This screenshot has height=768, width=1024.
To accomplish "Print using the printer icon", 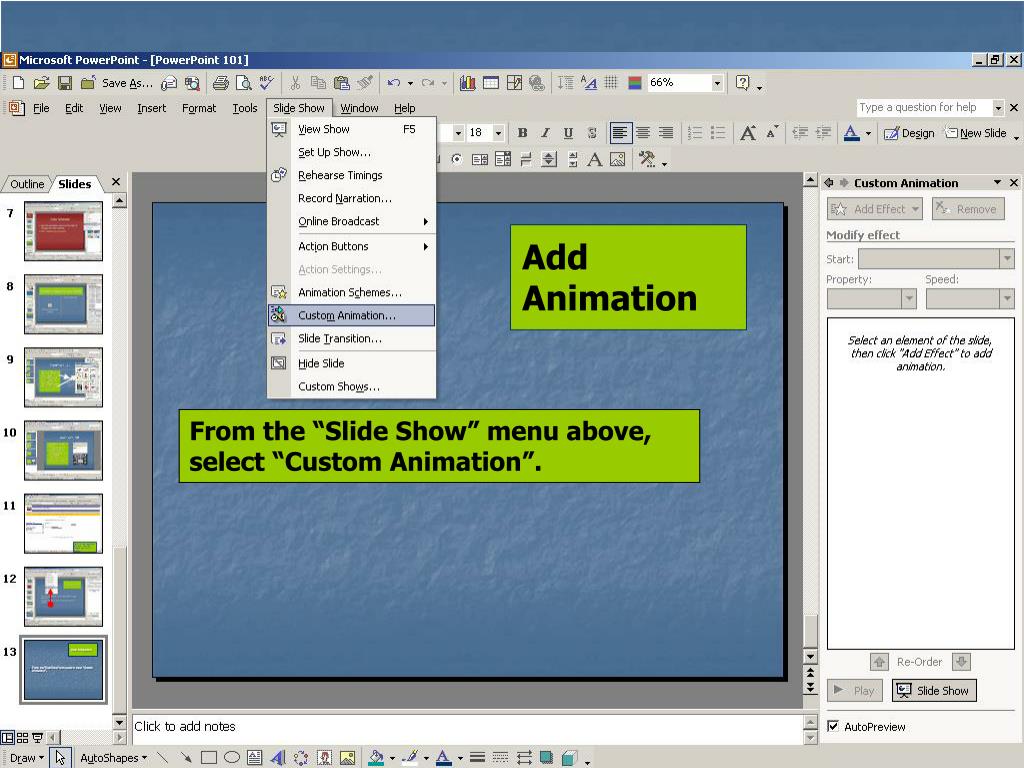I will coord(221,83).
